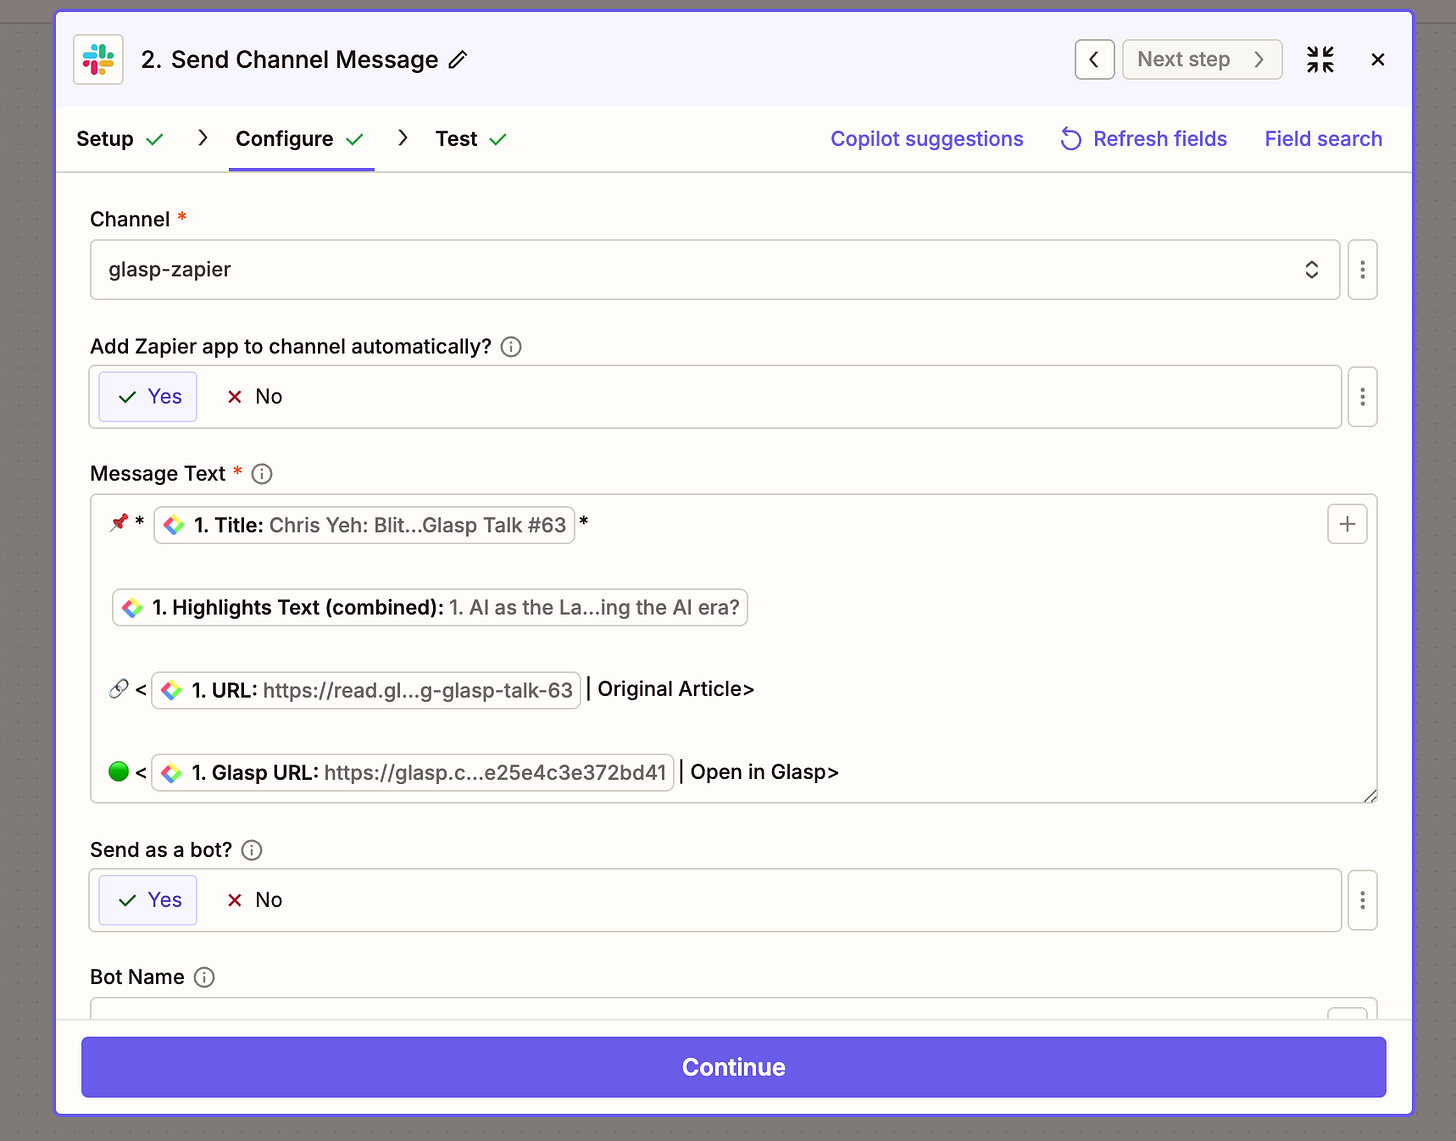Select Yes for adding Zapier app automatically
The image size is (1456, 1141).
[x=148, y=397]
